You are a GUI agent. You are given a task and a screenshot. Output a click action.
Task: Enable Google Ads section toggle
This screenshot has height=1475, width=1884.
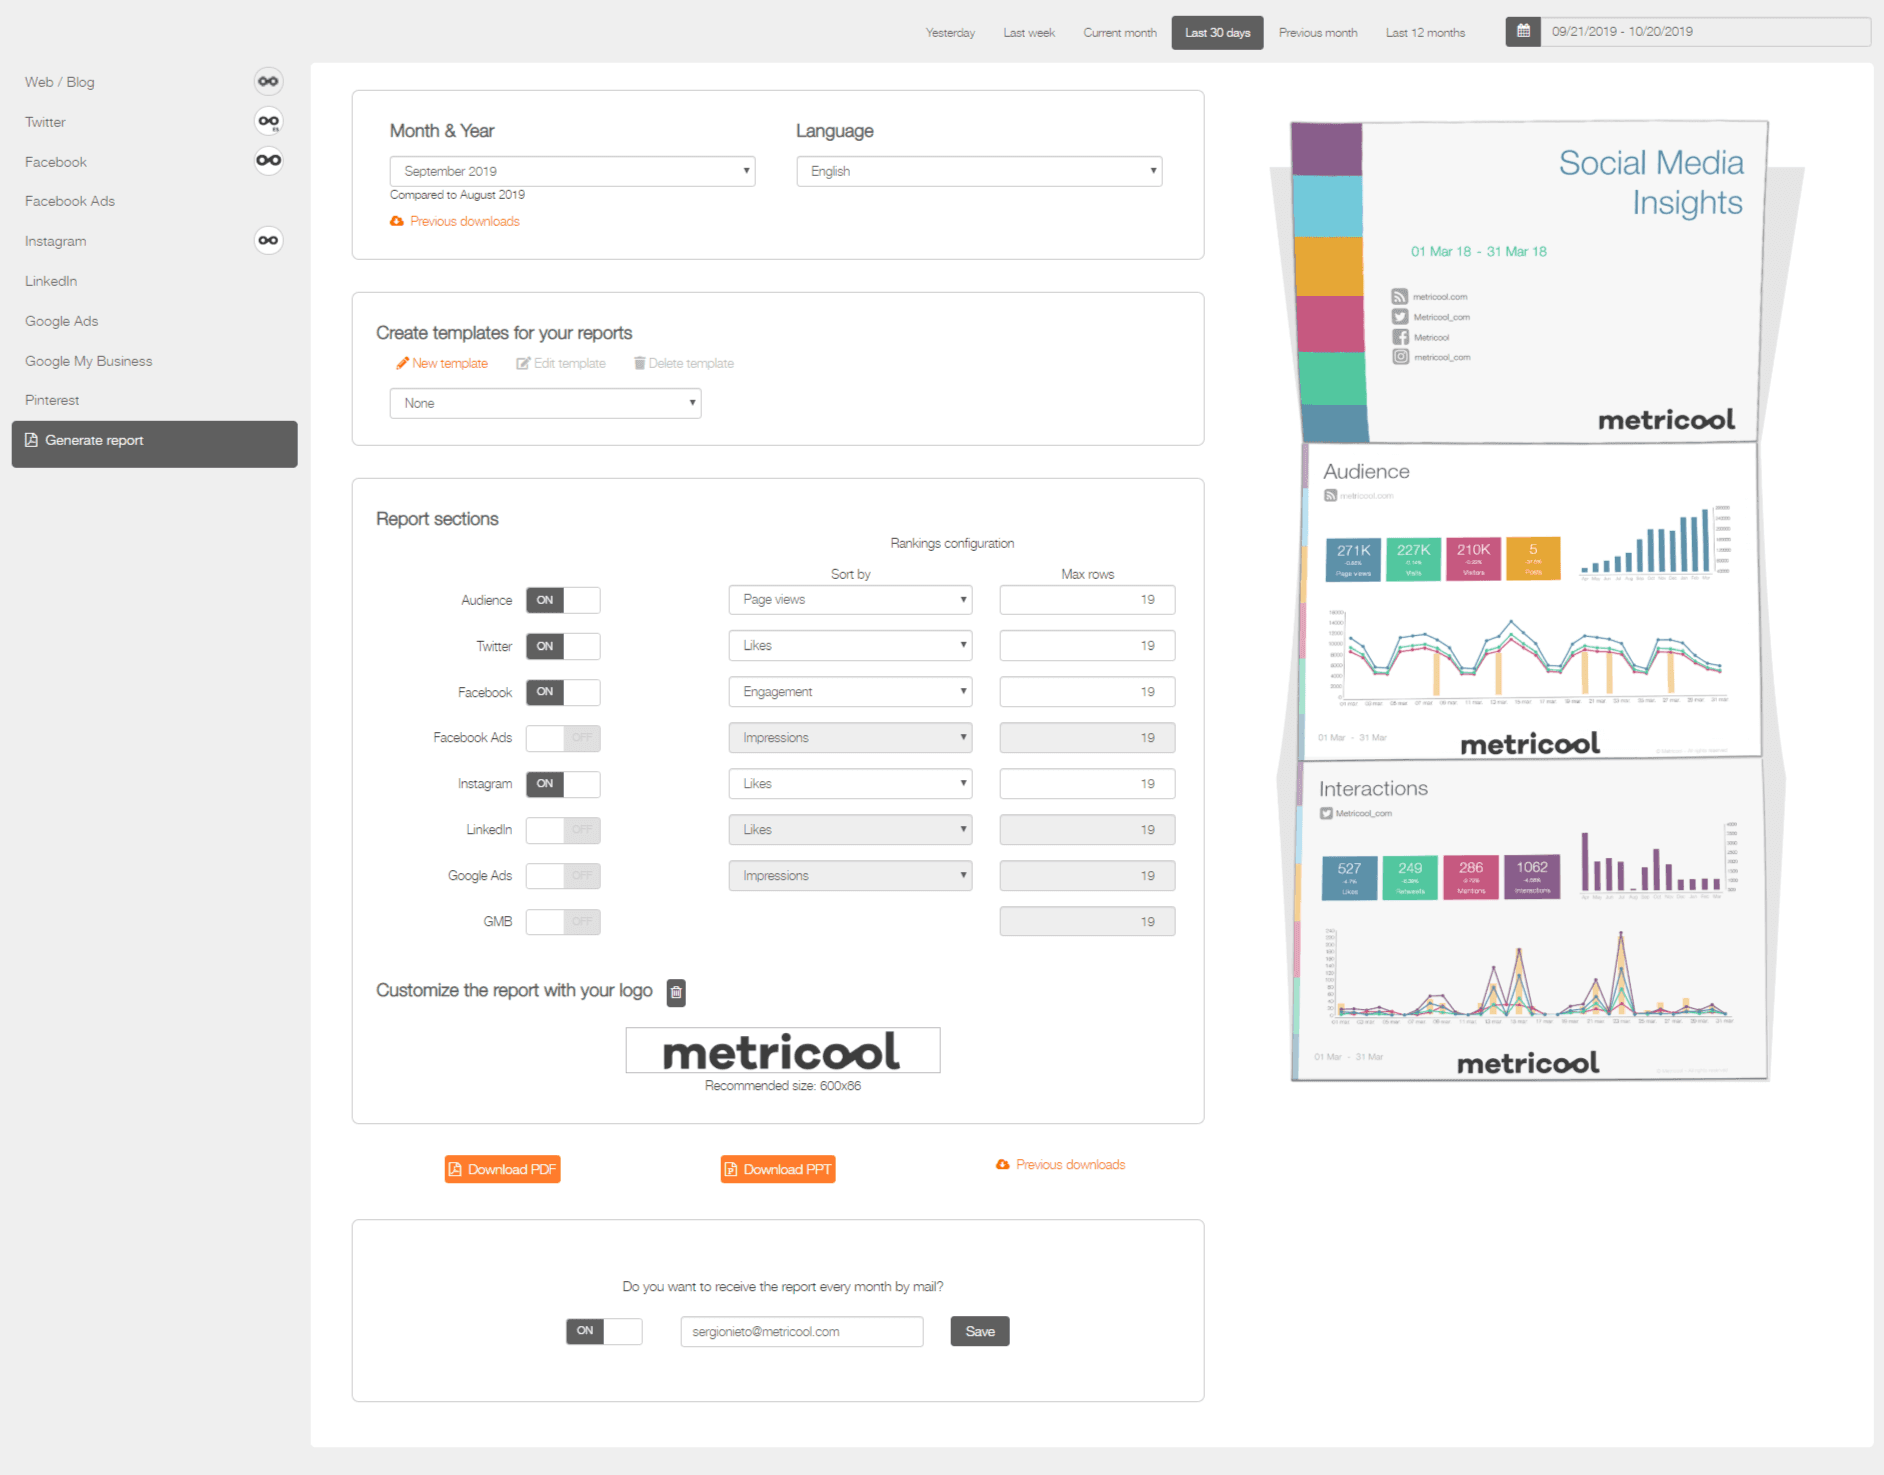pos(563,876)
